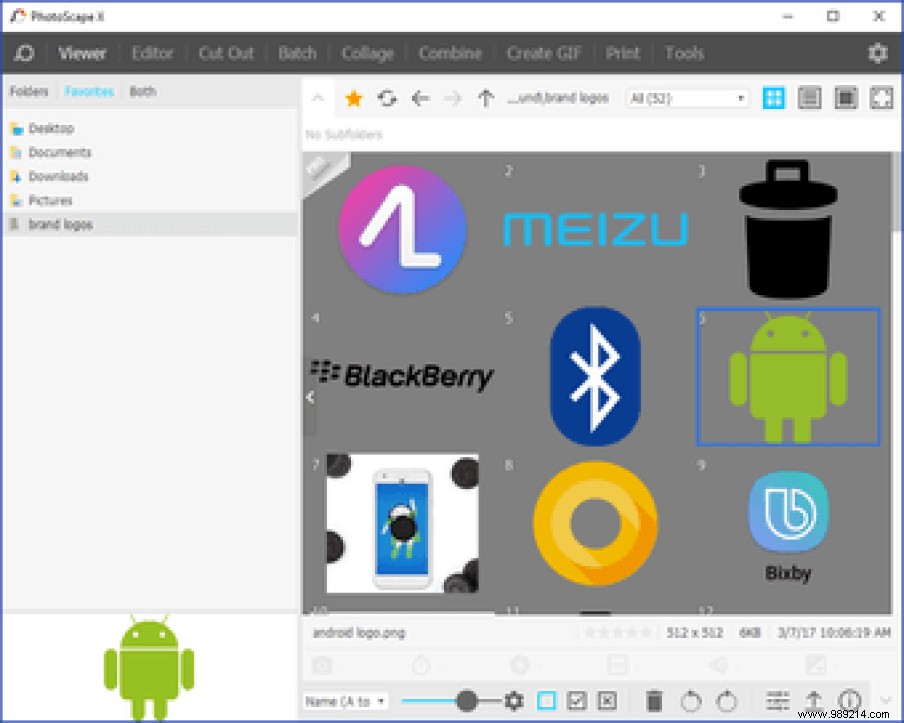Open PhotoScape settings gear
Viewport: 904px width, 723px height.
tap(877, 53)
